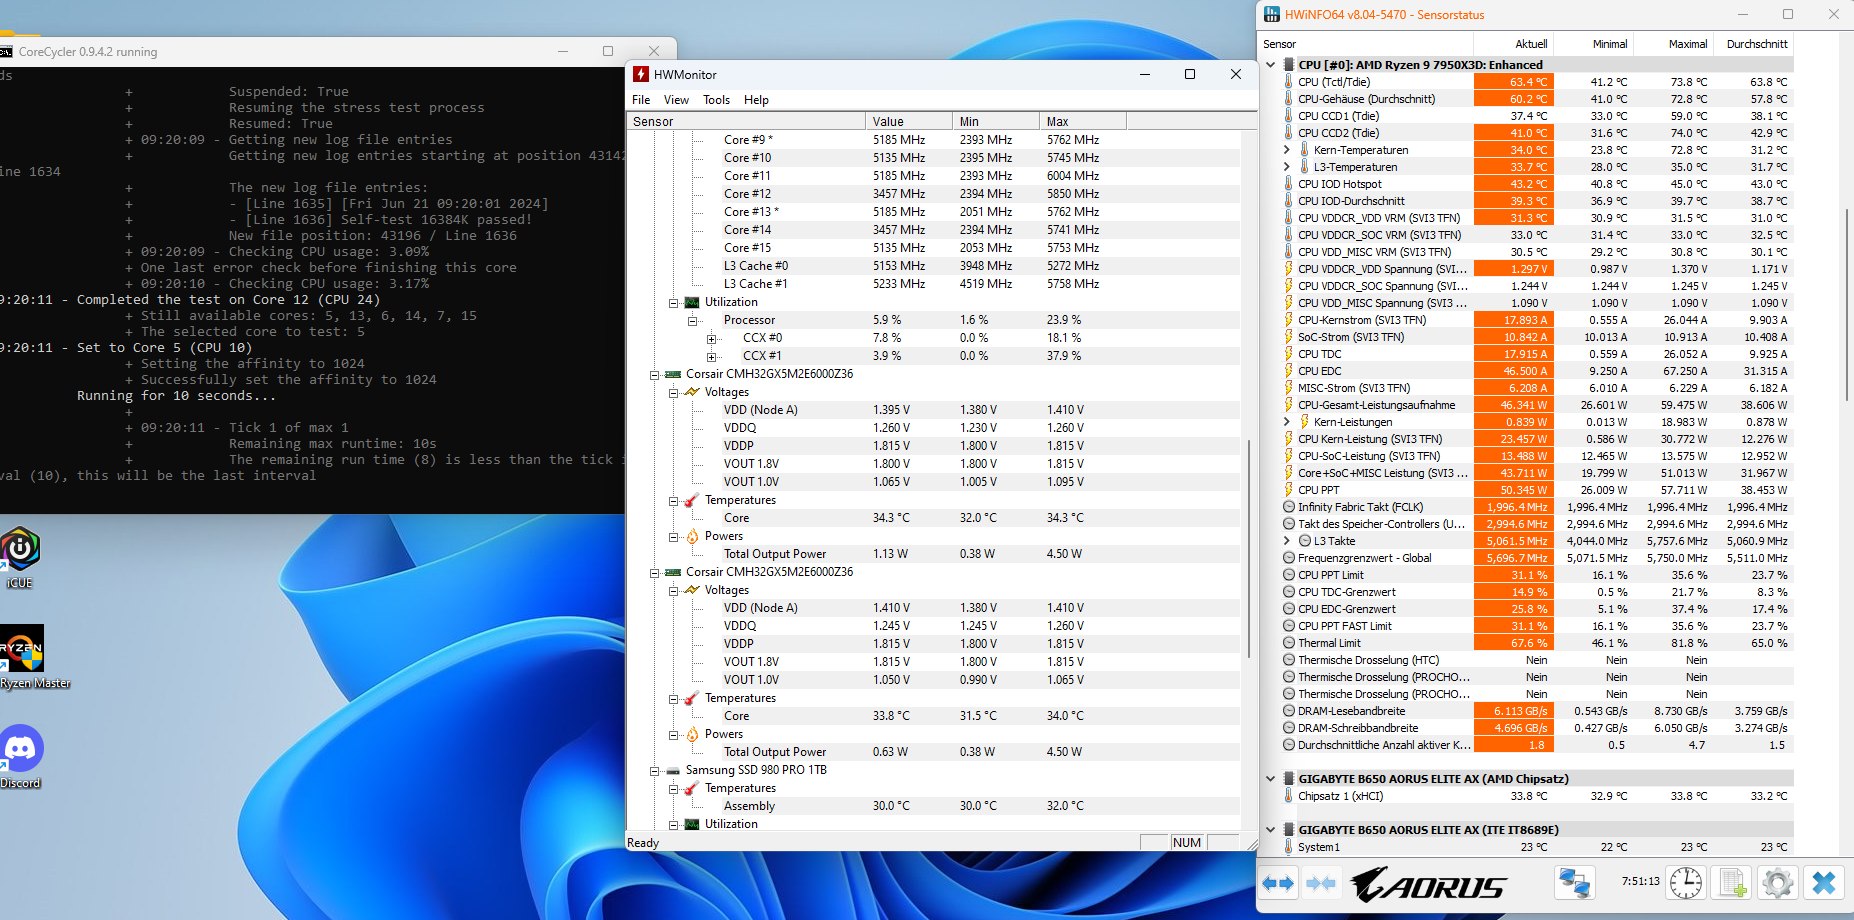Click the Maximal column header in HWiNFO
Viewport: 1854px width, 920px height.
coord(1673,44)
